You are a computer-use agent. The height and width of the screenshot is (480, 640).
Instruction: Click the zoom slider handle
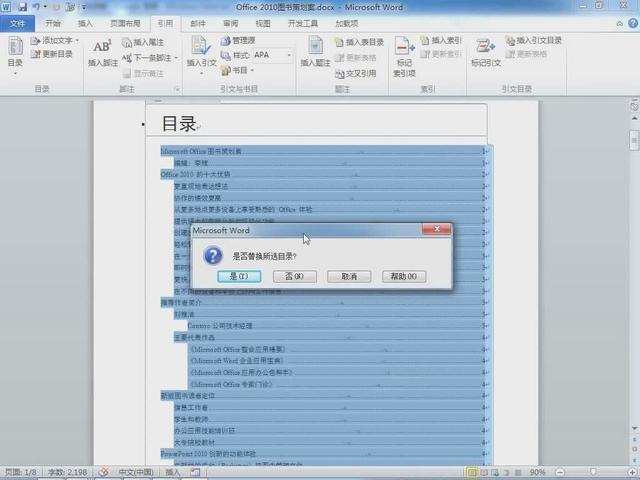(x=593, y=472)
